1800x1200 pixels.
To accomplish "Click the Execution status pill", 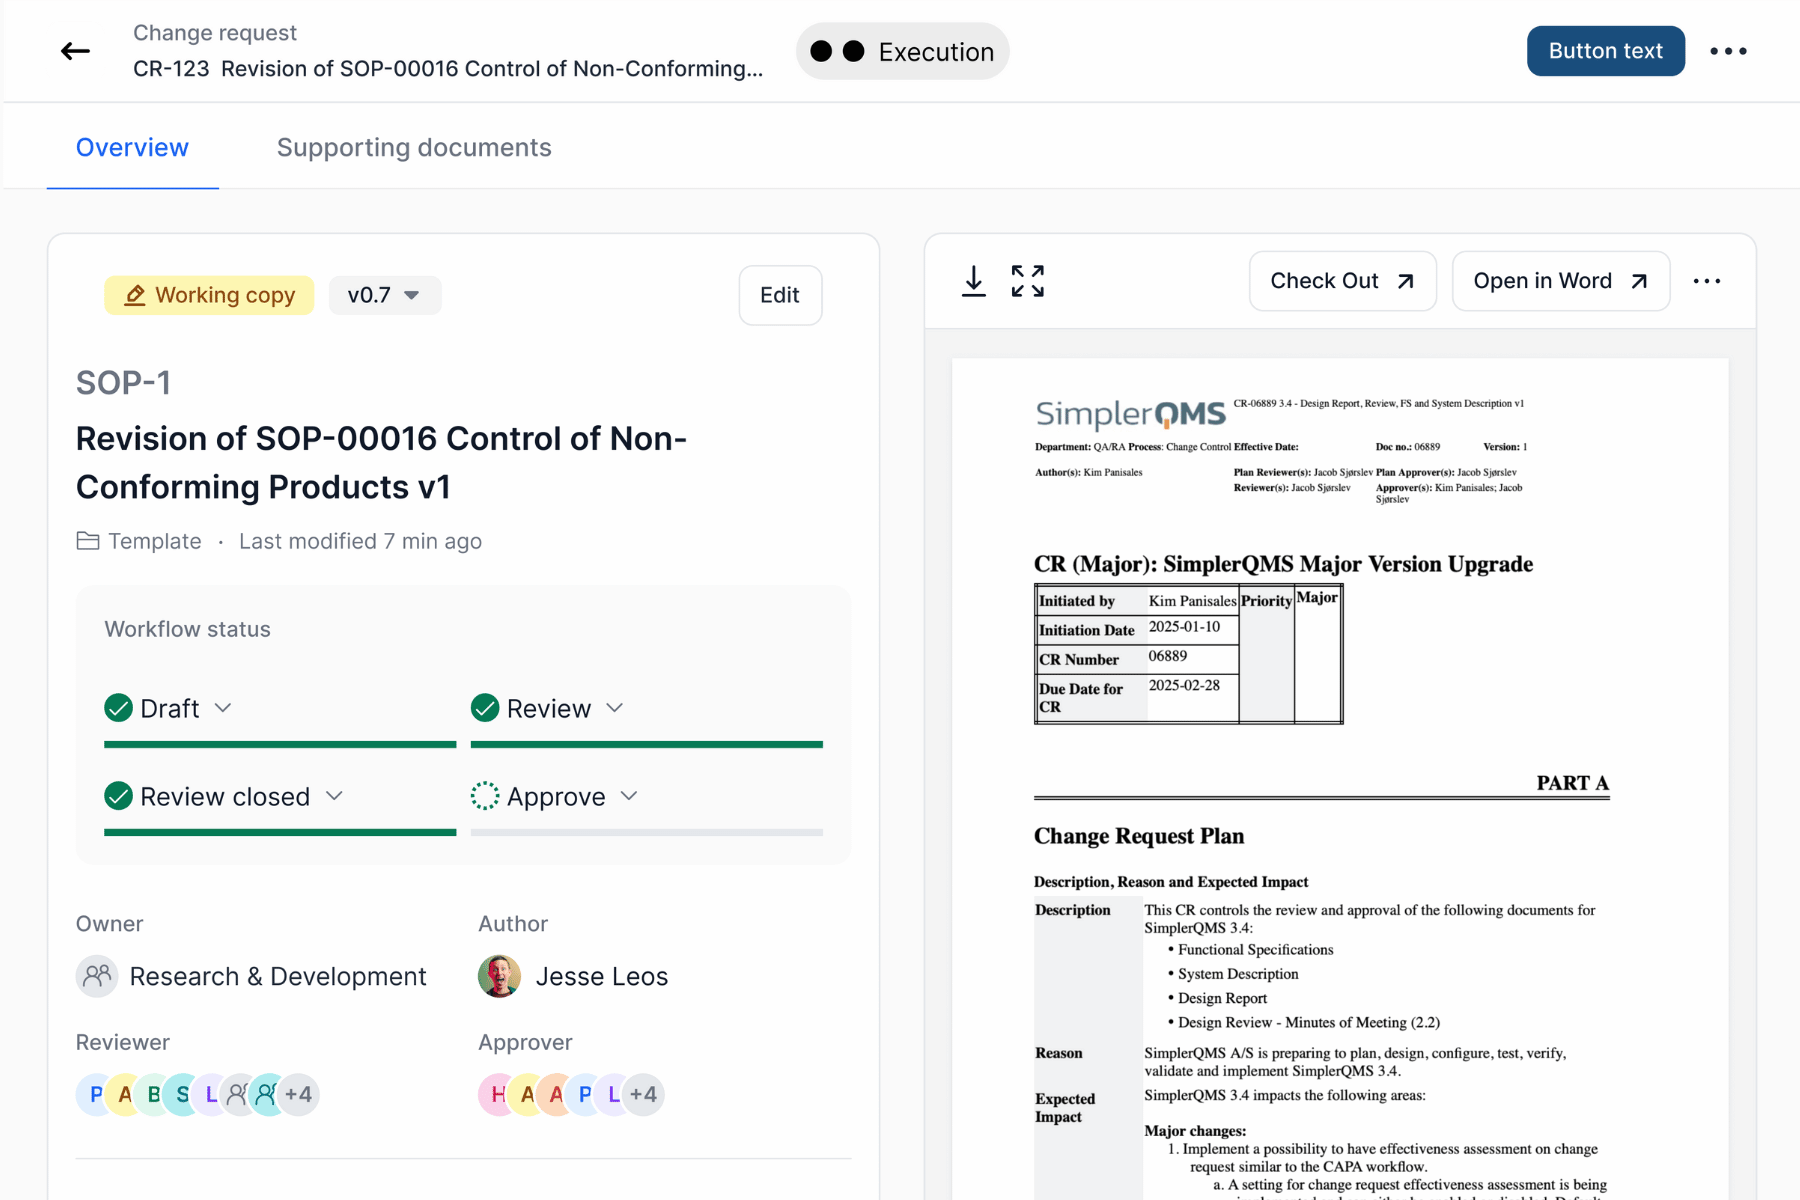I will (902, 51).
